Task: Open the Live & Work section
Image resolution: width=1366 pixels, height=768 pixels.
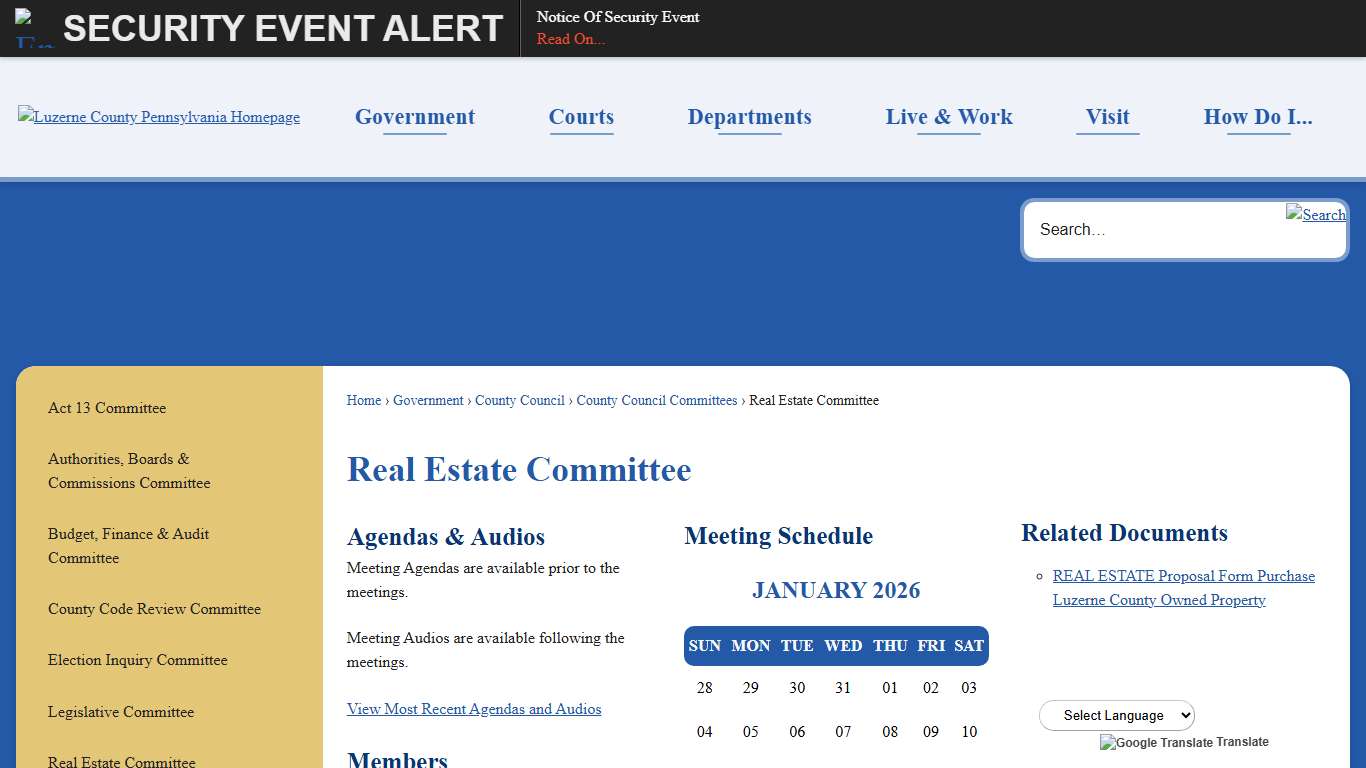Action: [948, 117]
